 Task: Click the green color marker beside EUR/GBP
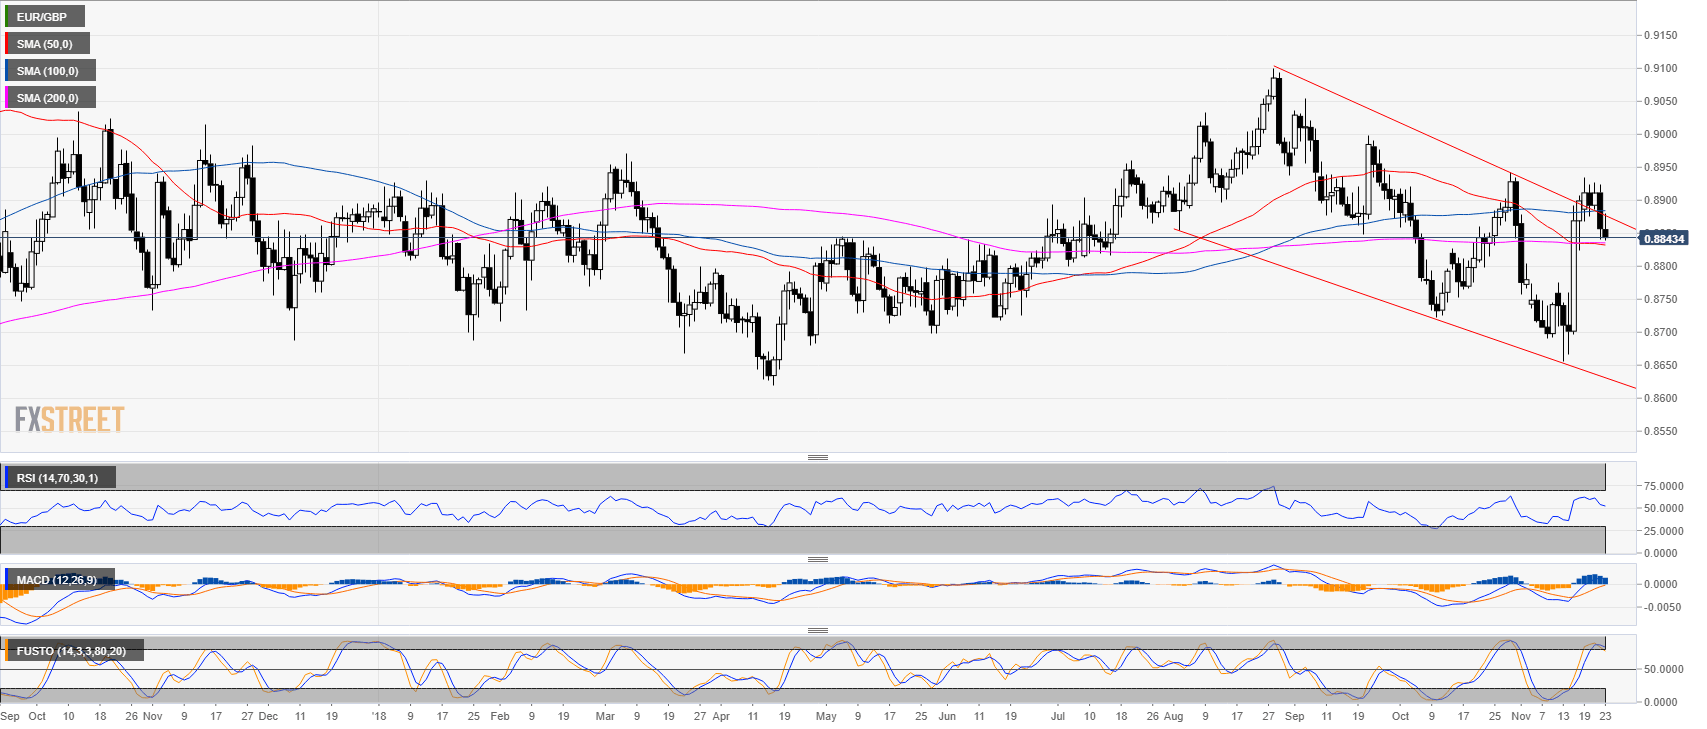[x=6, y=17]
